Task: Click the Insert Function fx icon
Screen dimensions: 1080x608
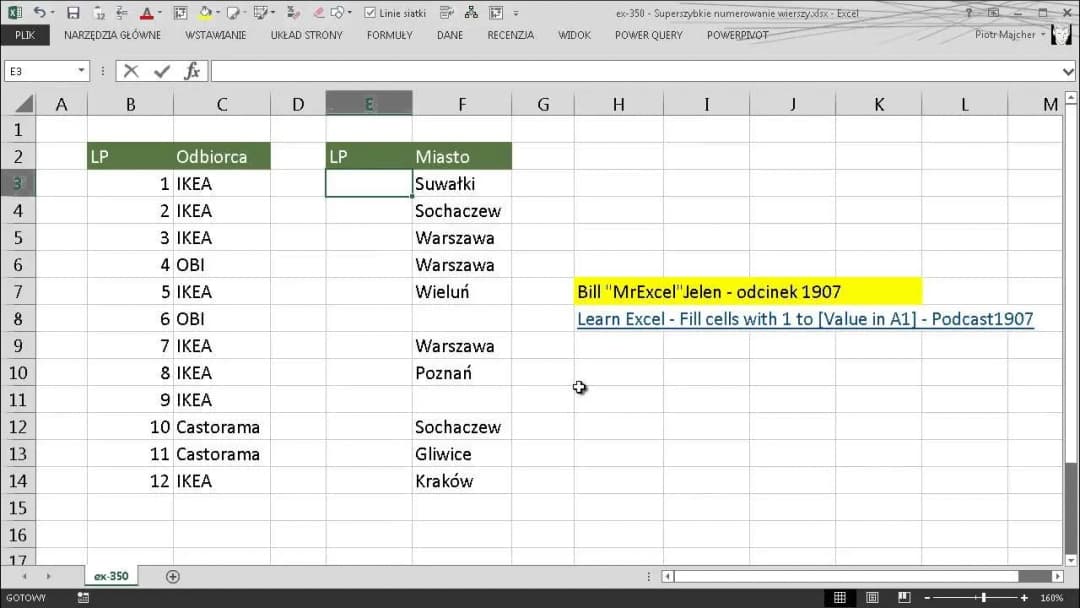Action: tap(191, 71)
